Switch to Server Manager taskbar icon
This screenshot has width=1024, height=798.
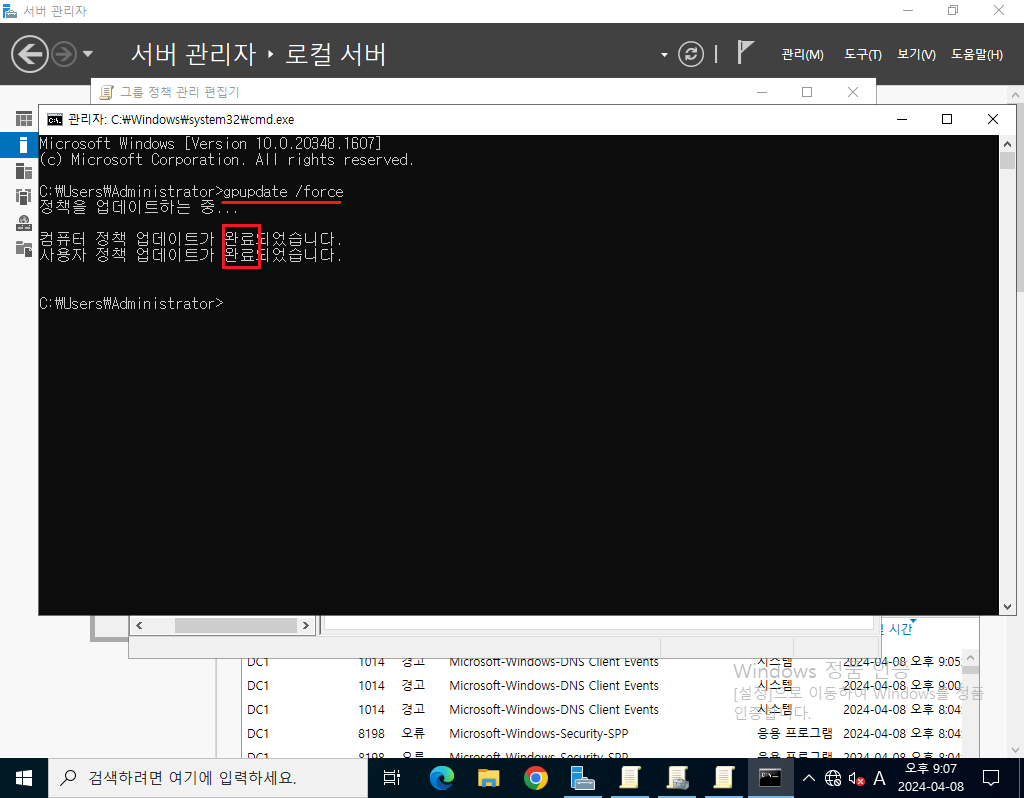[583, 778]
